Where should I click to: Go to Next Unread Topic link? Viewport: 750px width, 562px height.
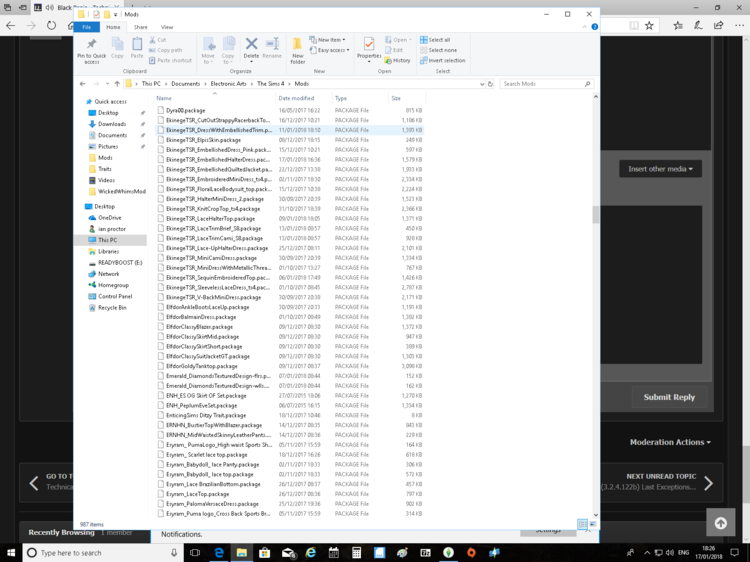662,482
